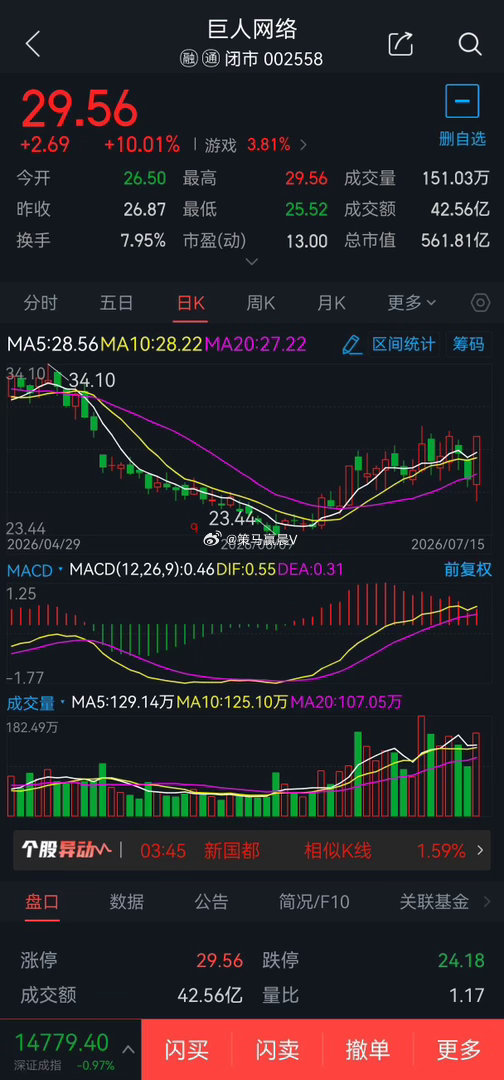Viewport: 504px width, 1080px height.
Task: Switch to the 分时 chart tab
Action: tap(41, 302)
